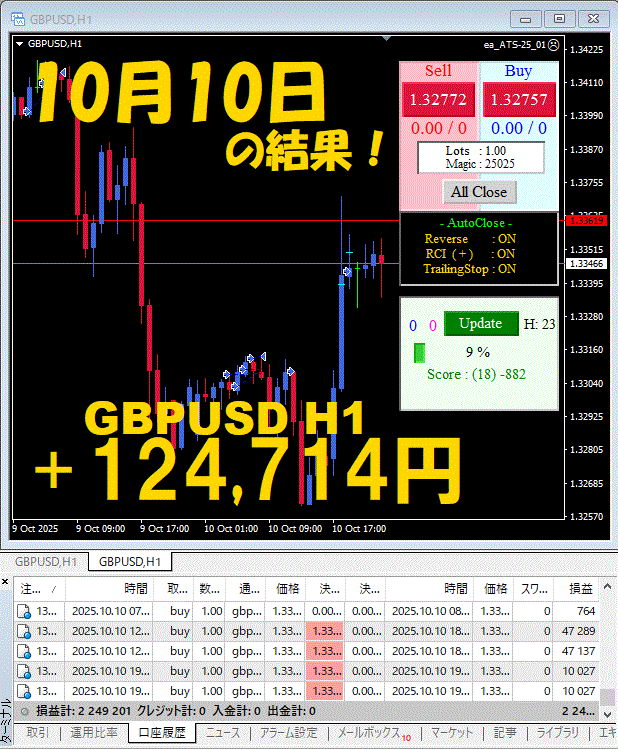Screen dimensions: 618x749
Task: Select profit value 47 137 cell
Action: [x=576, y=652]
